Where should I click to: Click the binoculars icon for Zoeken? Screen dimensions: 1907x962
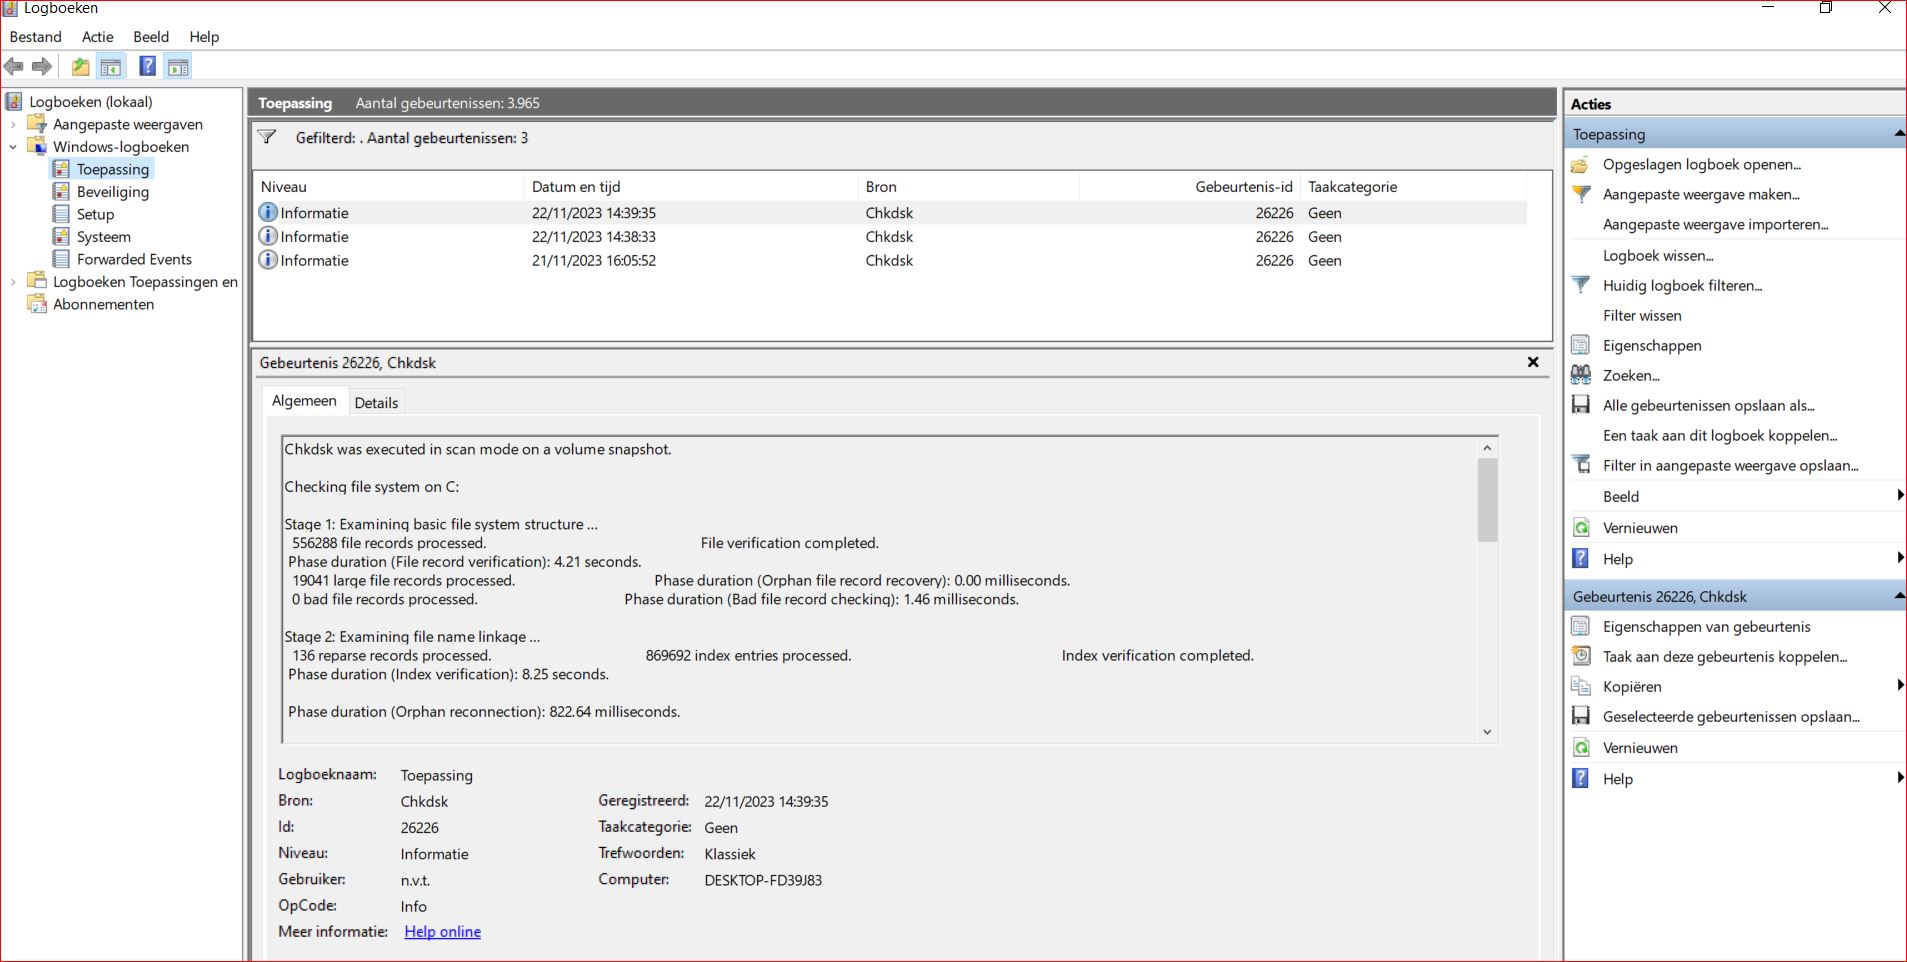pos(1581,375)
